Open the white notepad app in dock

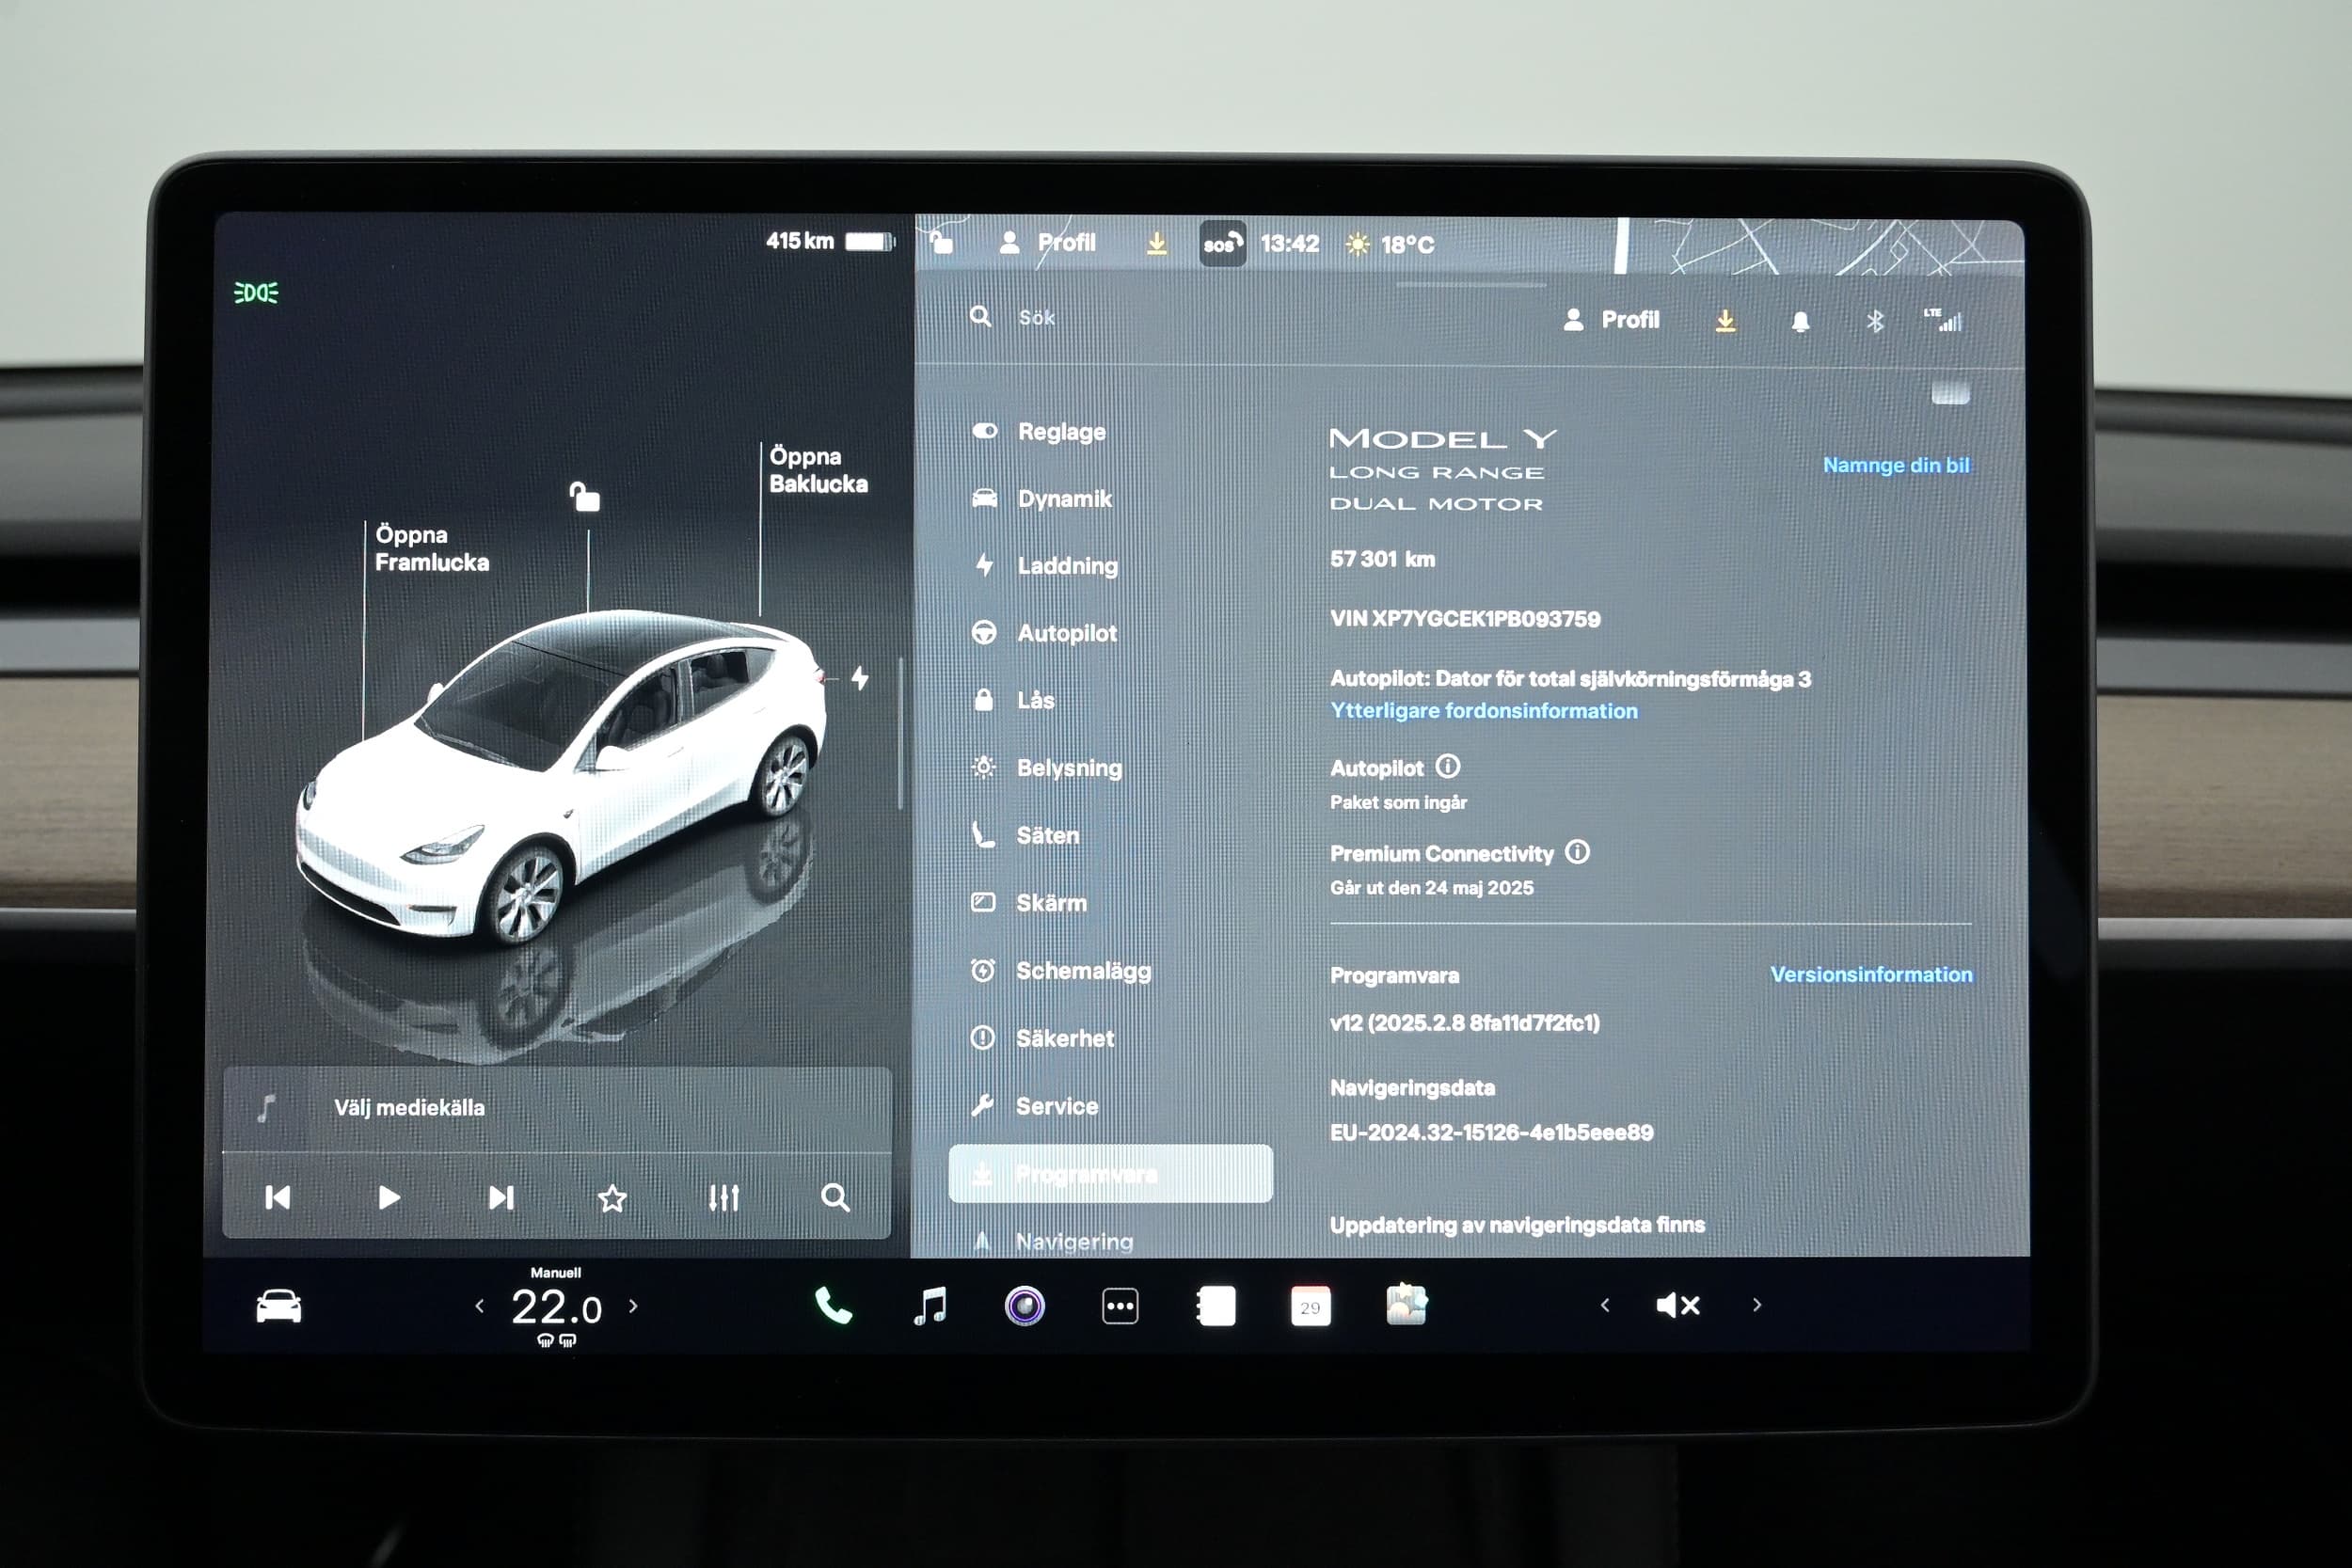pyautogui.click(x=1216, y=1306)
